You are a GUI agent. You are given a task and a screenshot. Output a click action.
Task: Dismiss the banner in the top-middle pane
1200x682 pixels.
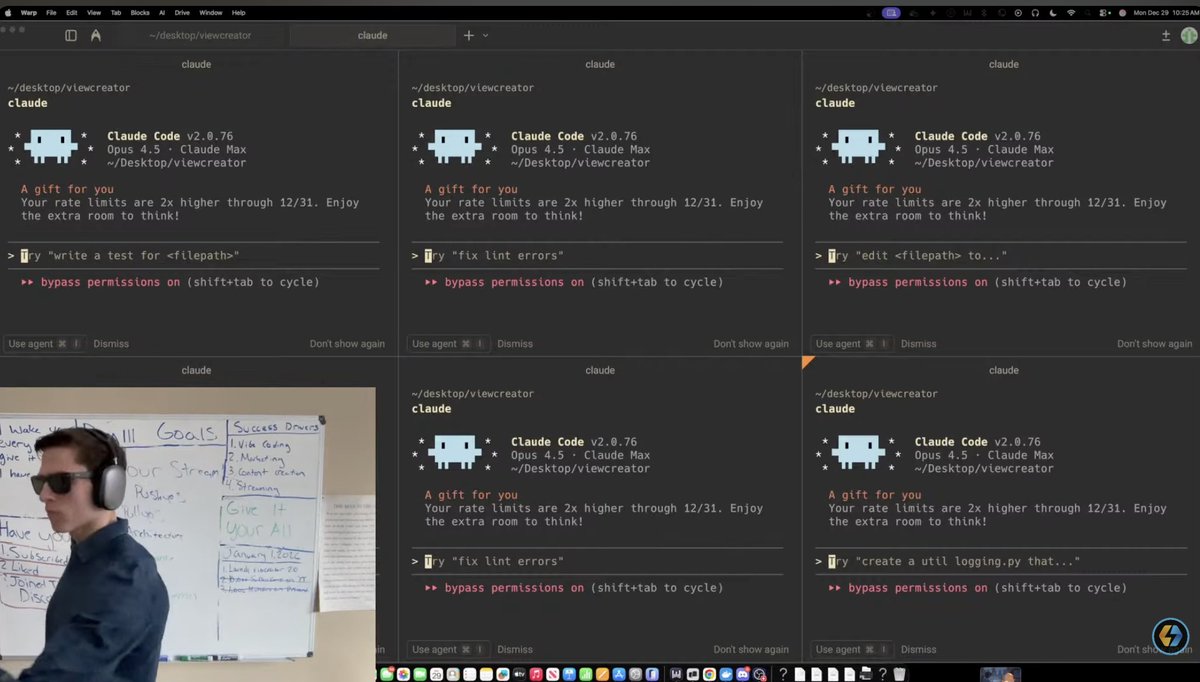515,343
